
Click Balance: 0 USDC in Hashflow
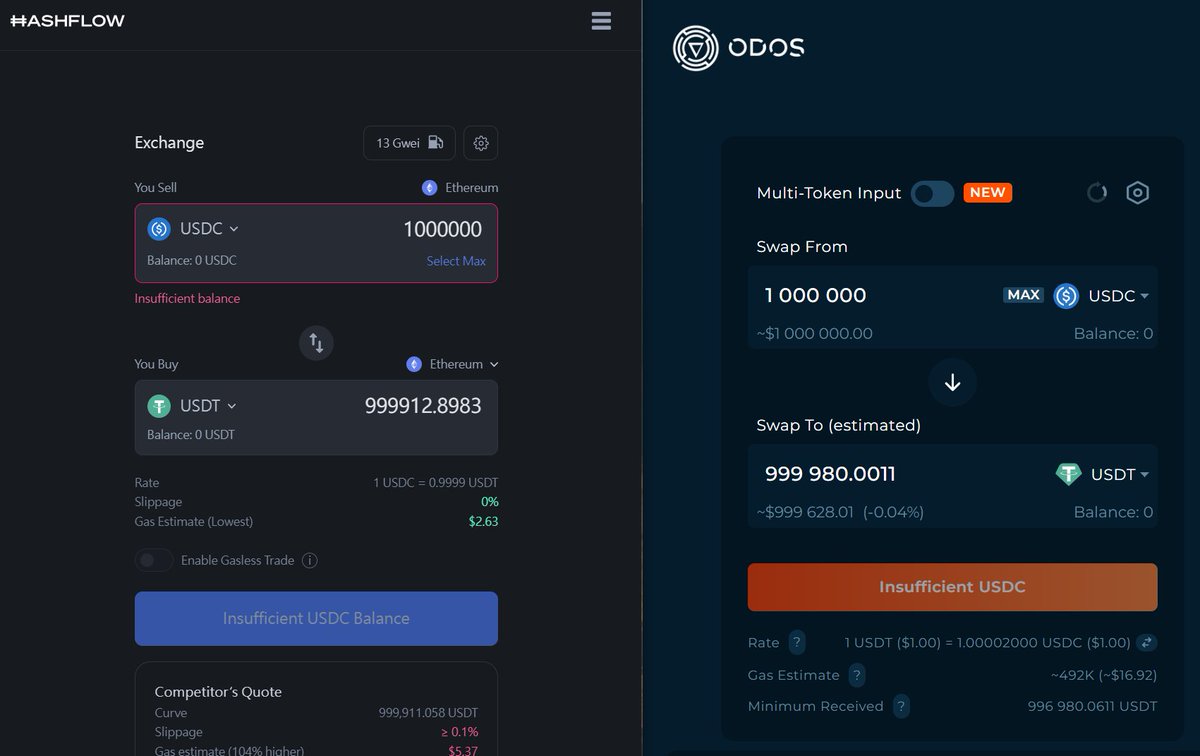coord(192,261)
